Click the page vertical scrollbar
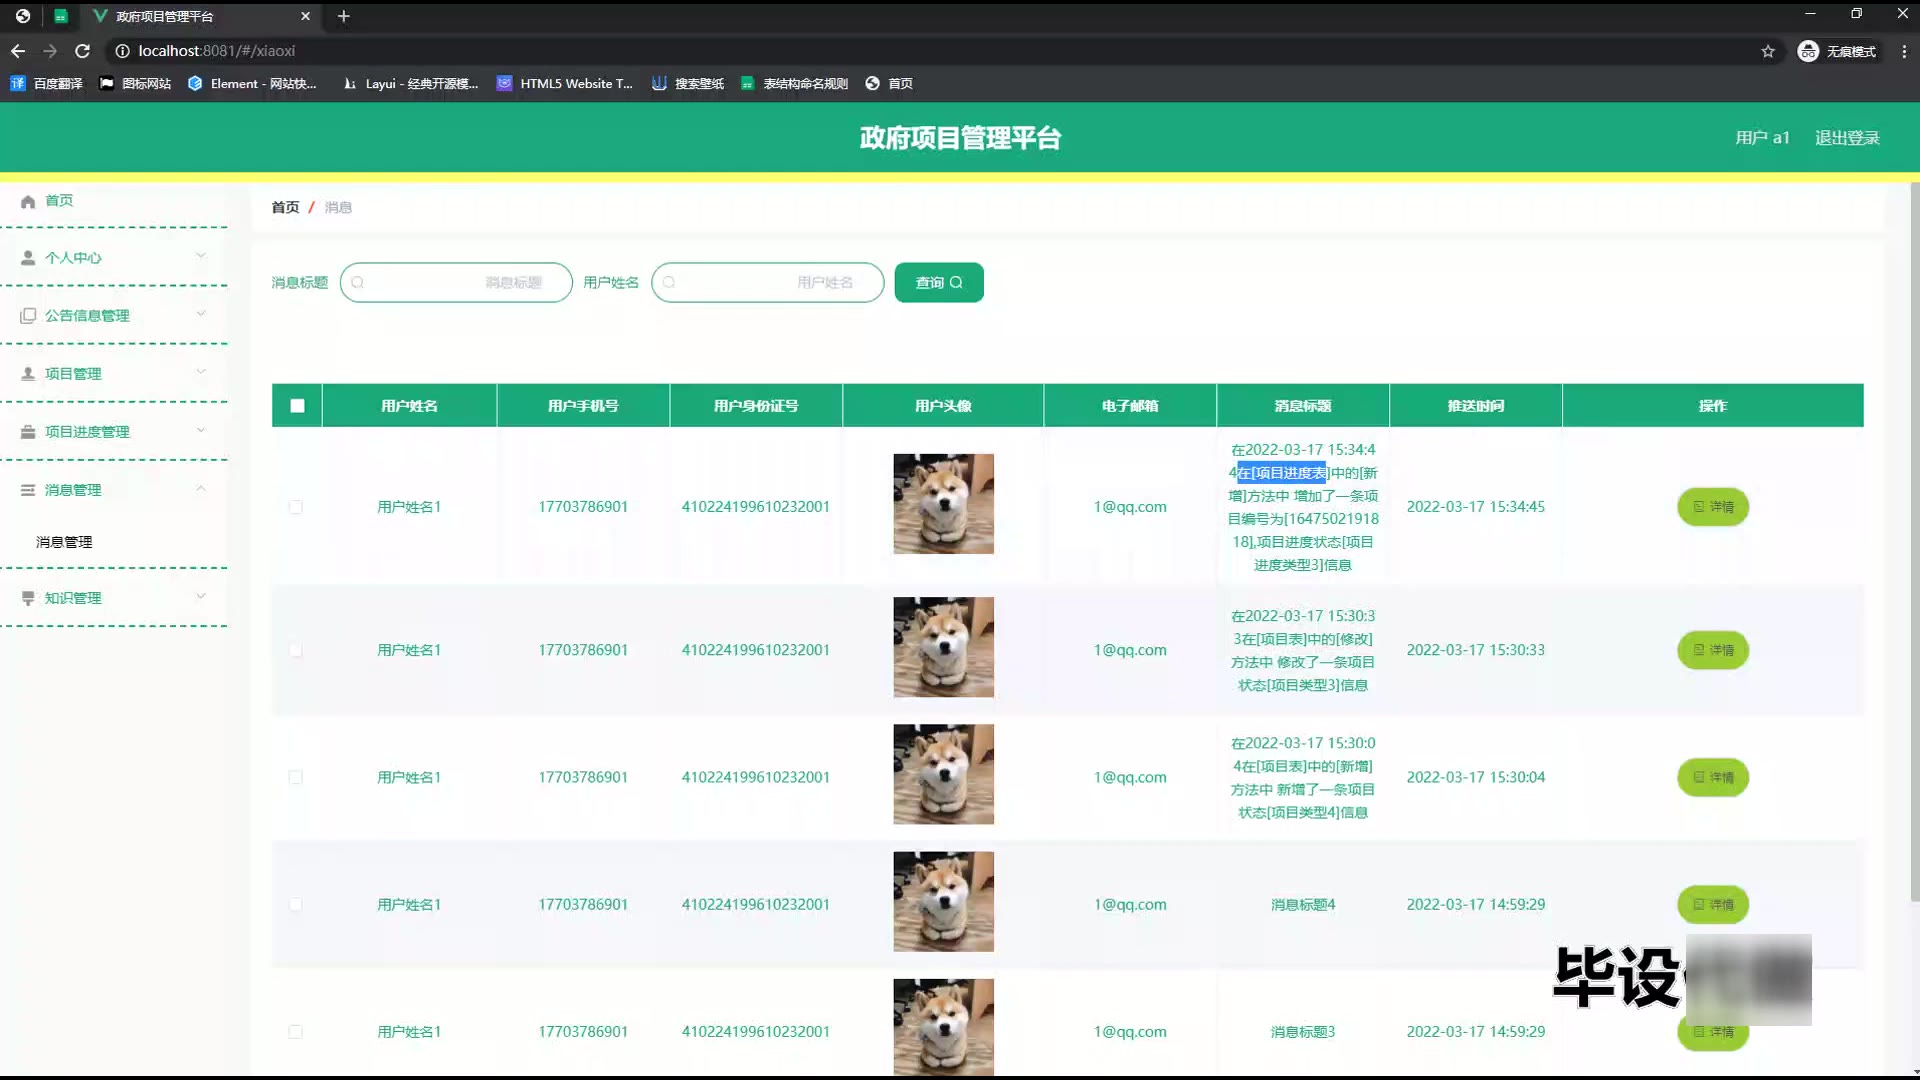The width and height of the screenshot is (1920, 1080). pos(1913,540)
